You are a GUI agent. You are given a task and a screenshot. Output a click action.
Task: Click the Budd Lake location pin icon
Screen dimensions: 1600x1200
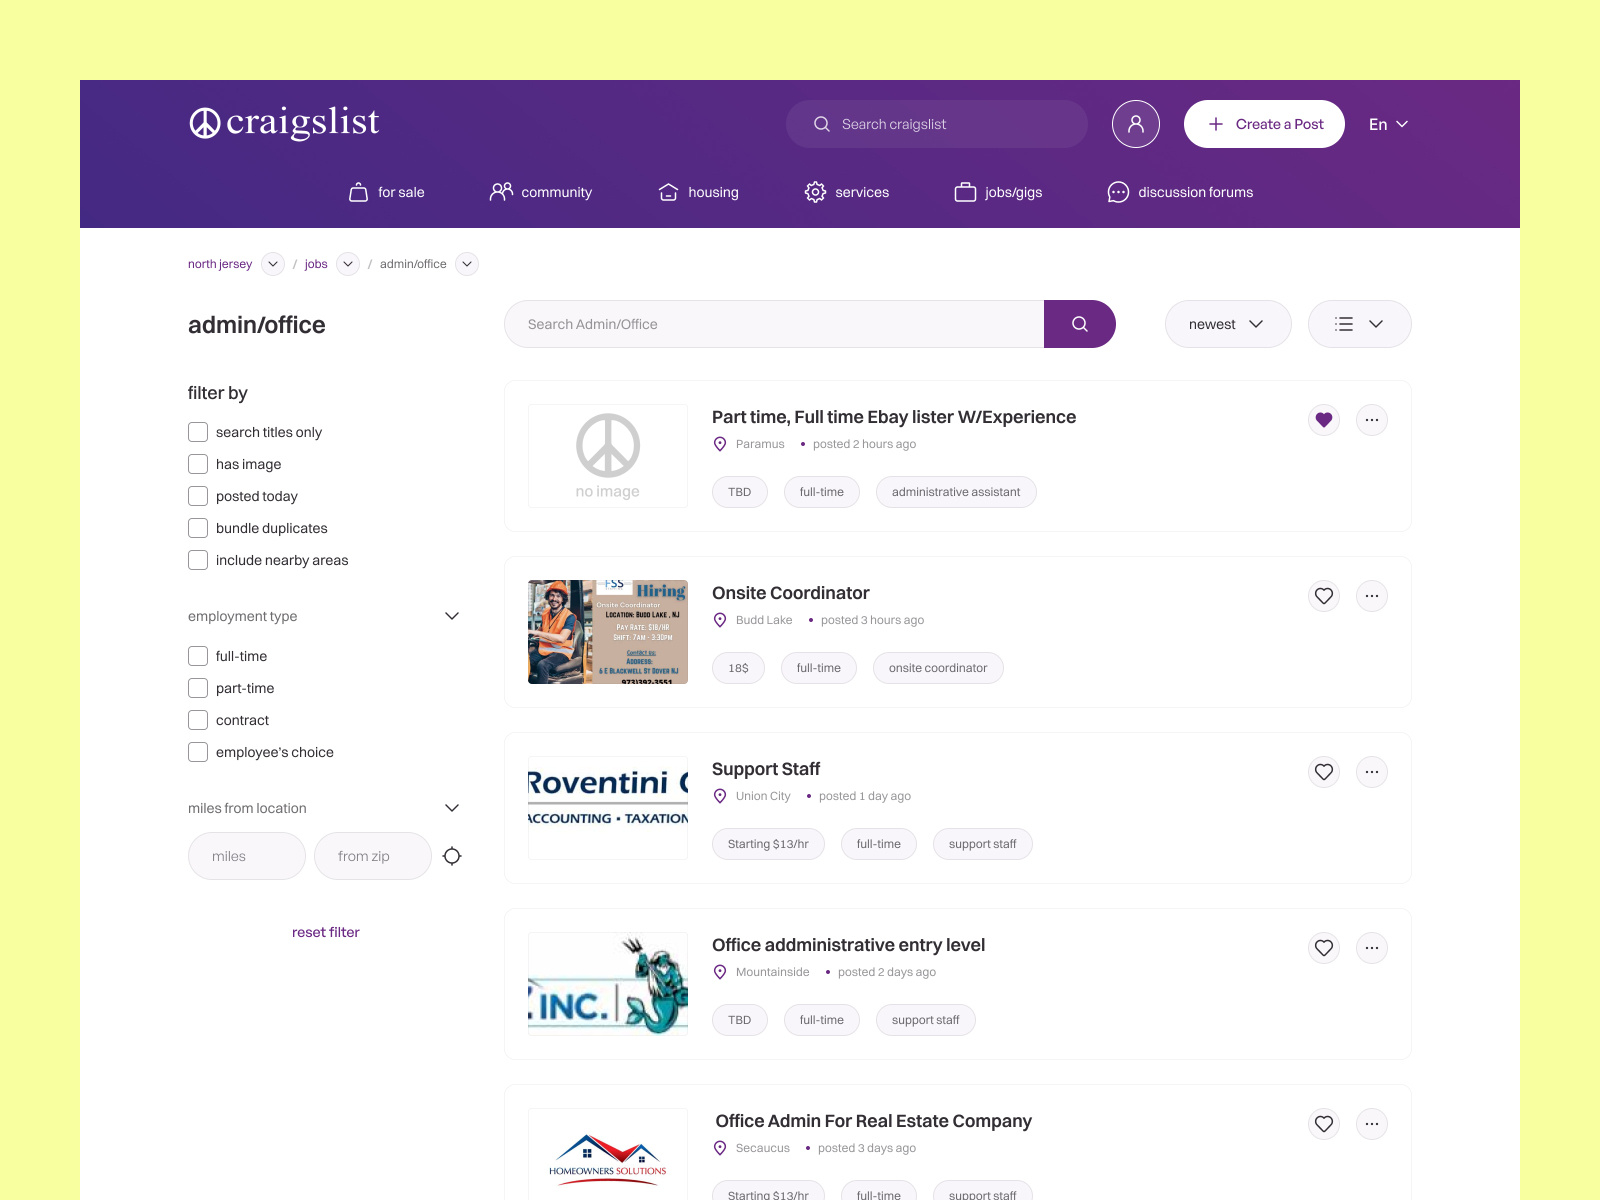click(720, 620)
